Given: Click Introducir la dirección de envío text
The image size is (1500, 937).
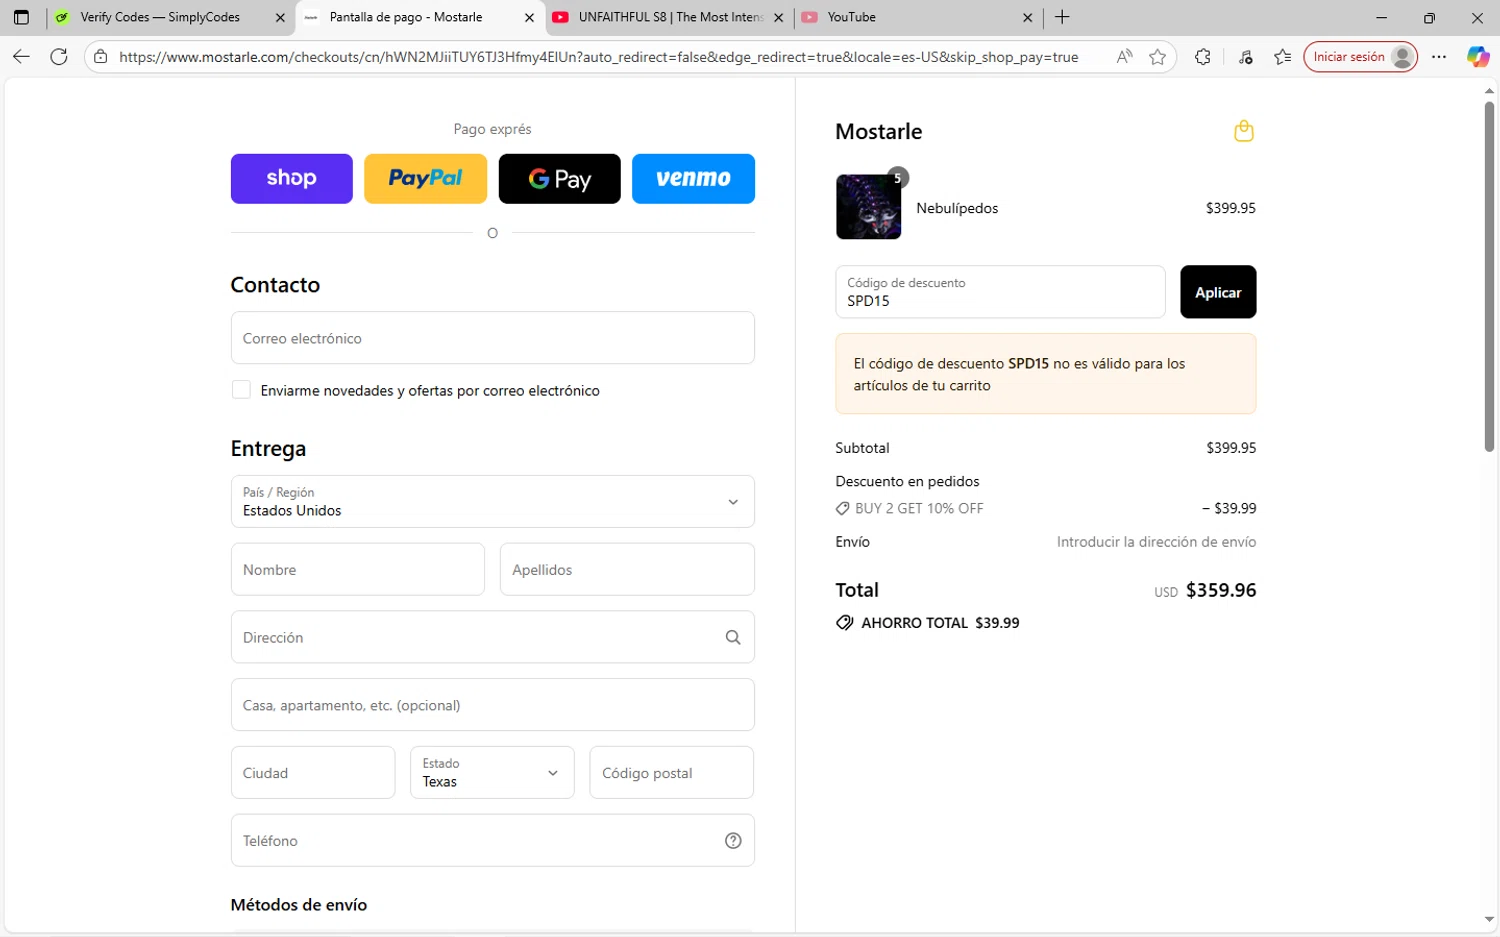Looking at the screenshot, I should [1156, 541].
